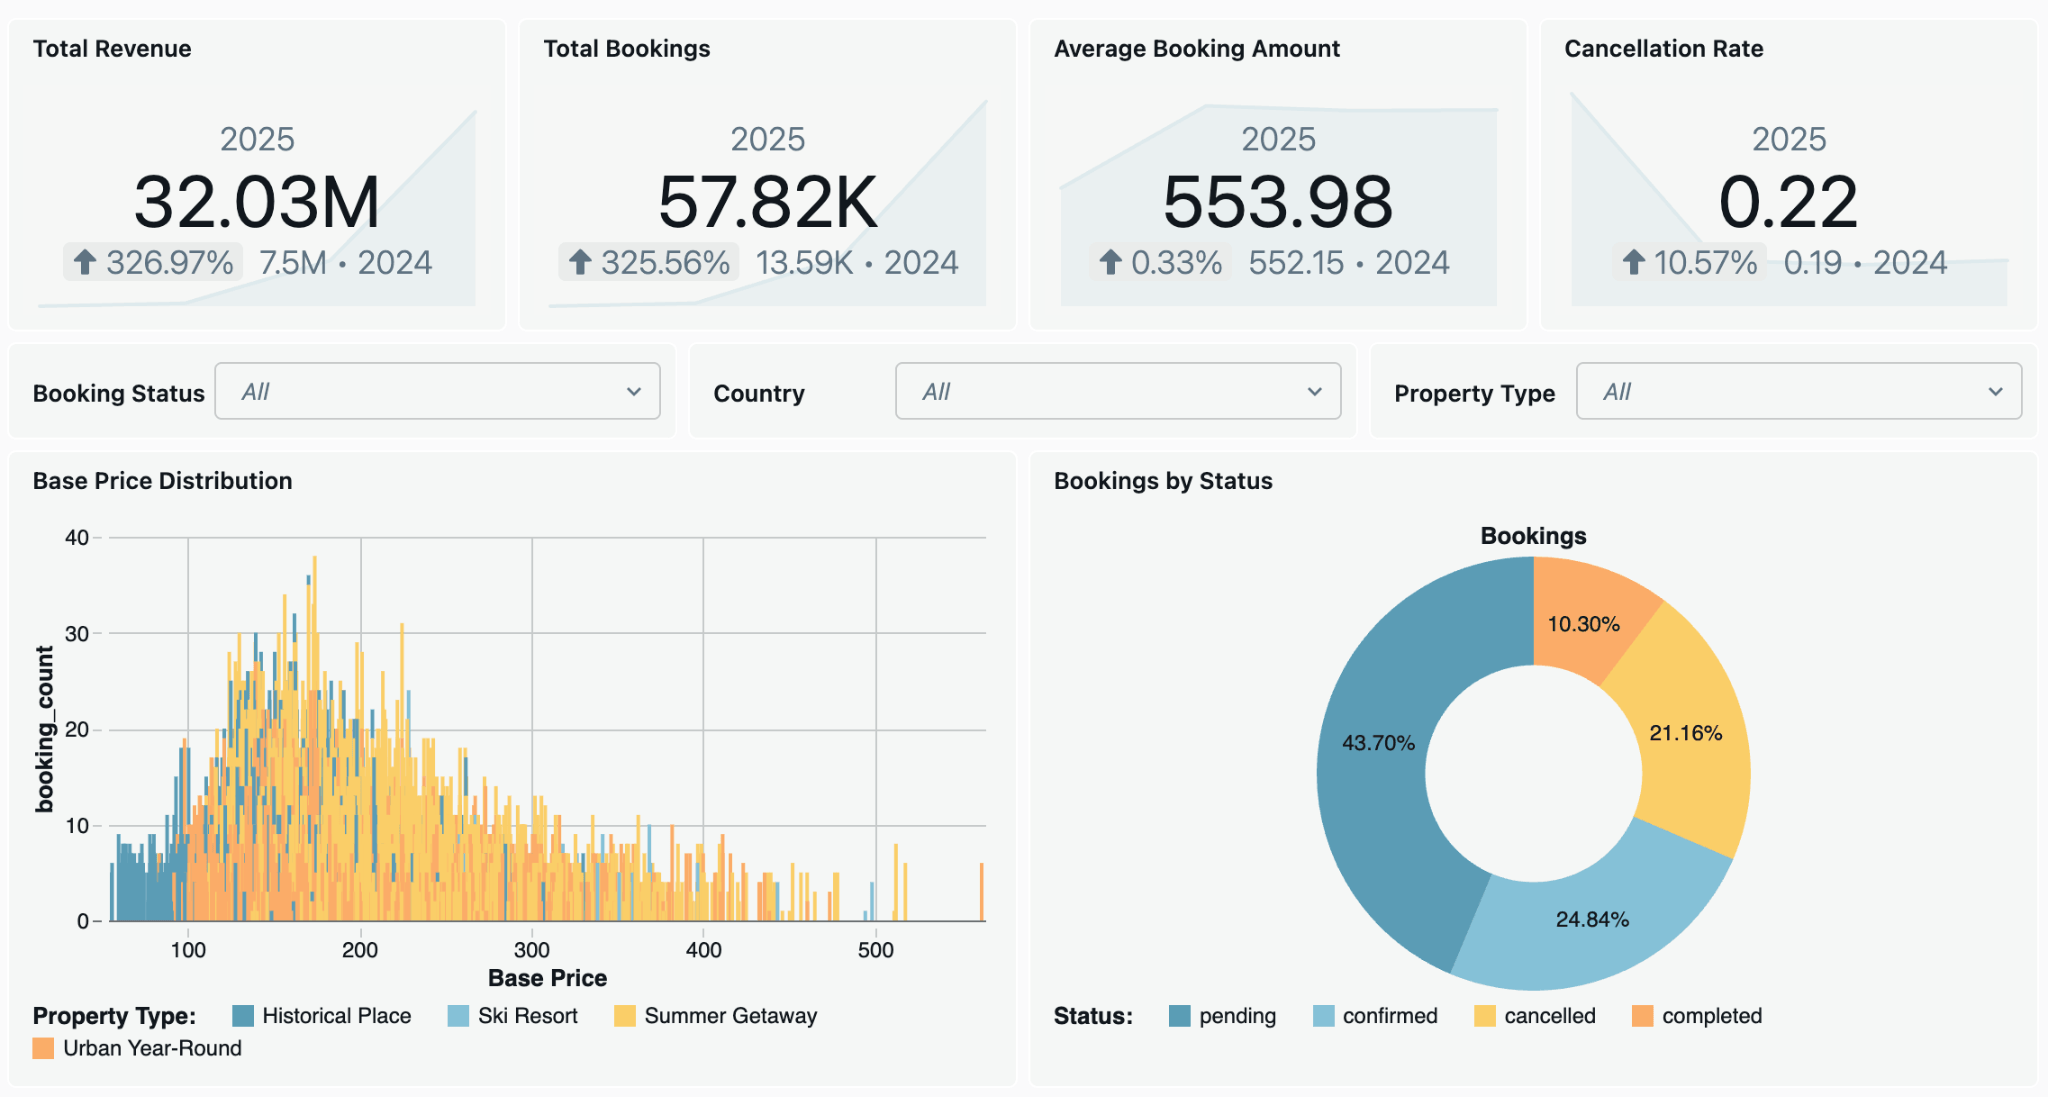
Task: Open the Country filter dropdown
Action: click(x=1118, y=391)
